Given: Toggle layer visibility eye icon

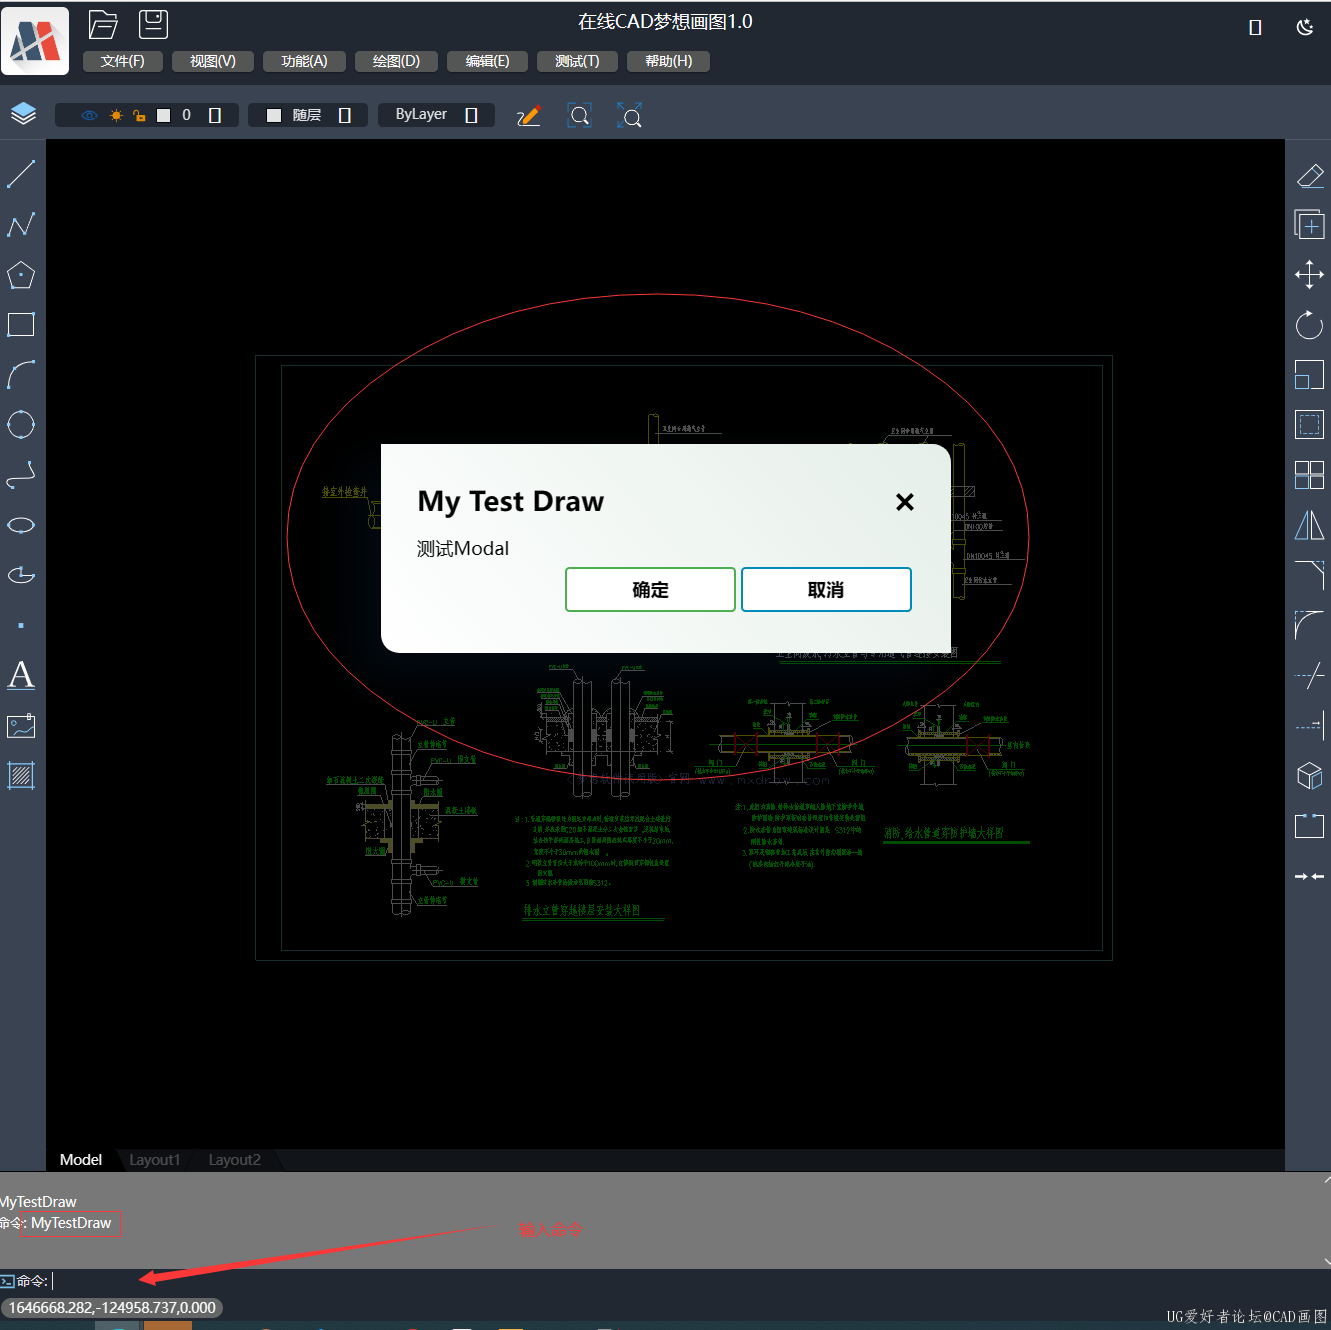Looking at the screenshot, I should (x=90, y=115).
